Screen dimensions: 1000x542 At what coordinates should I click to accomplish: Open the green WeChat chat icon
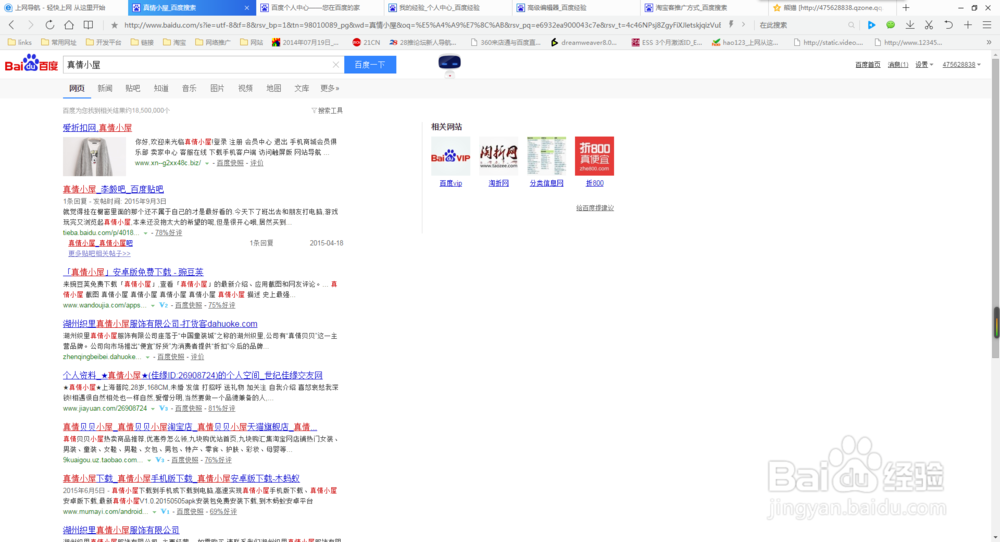[x=890, y=25]
